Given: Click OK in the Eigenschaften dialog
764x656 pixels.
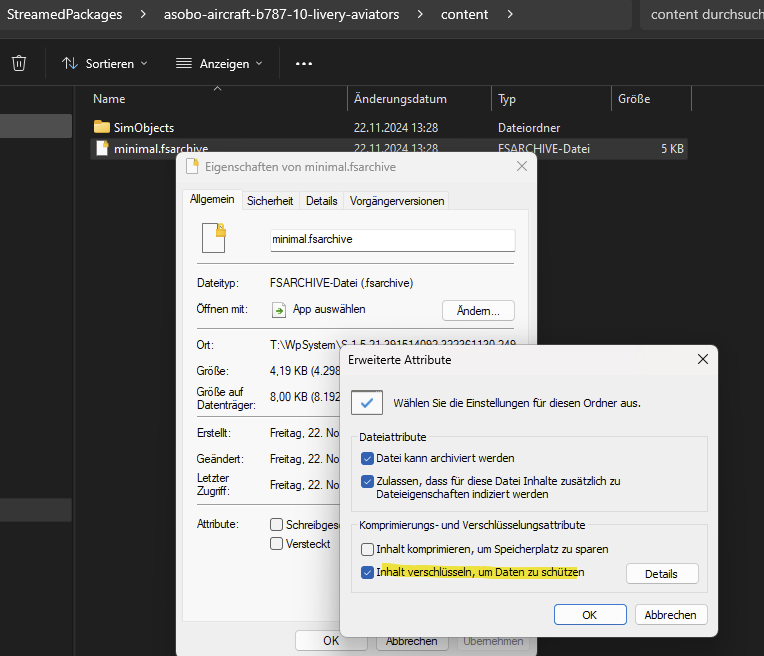Looking at the screenshot, I should point(331,640).
